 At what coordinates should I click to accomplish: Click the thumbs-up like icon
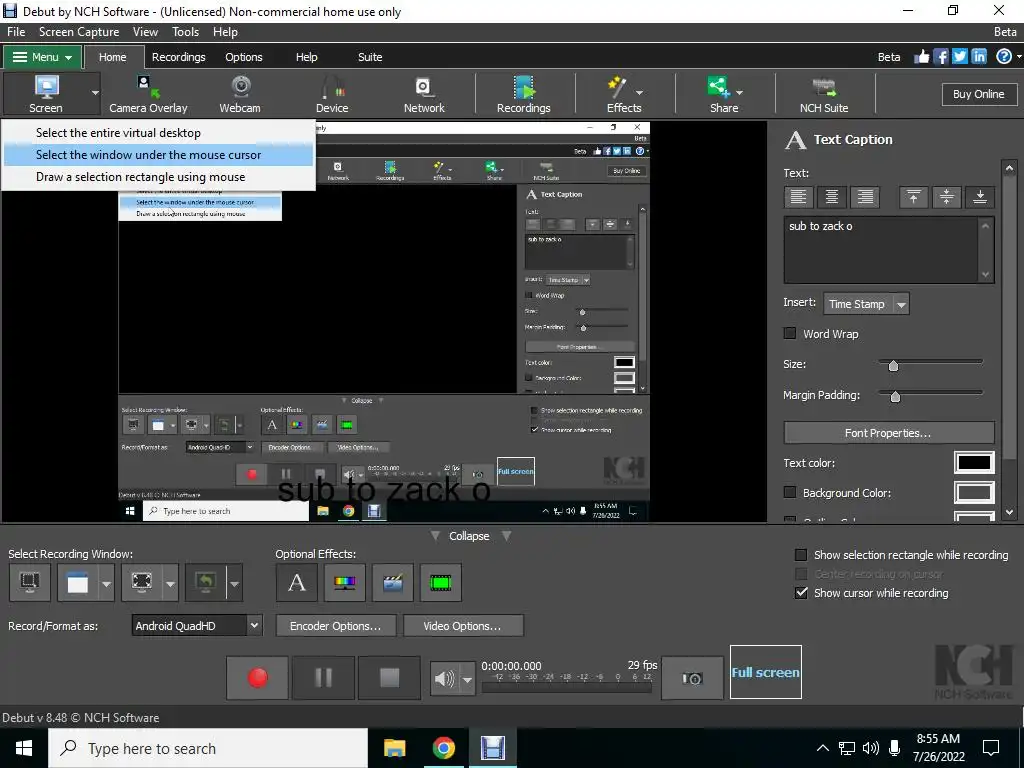click(921, 57)
